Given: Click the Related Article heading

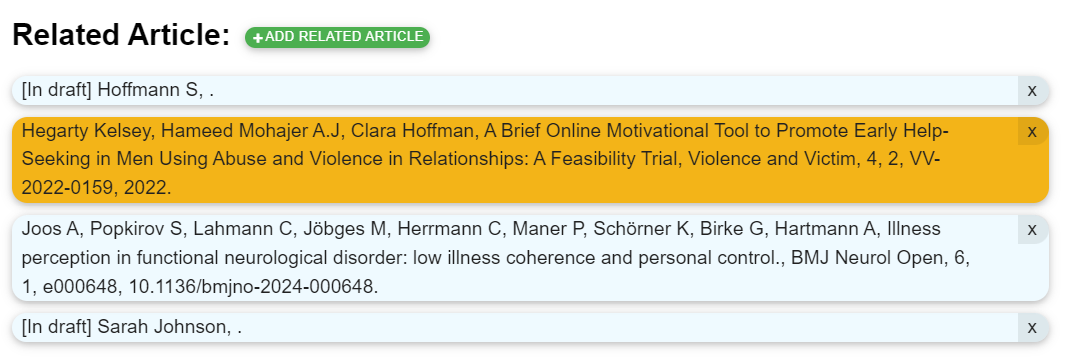Looking at the screenshot, I should [122, 35].
